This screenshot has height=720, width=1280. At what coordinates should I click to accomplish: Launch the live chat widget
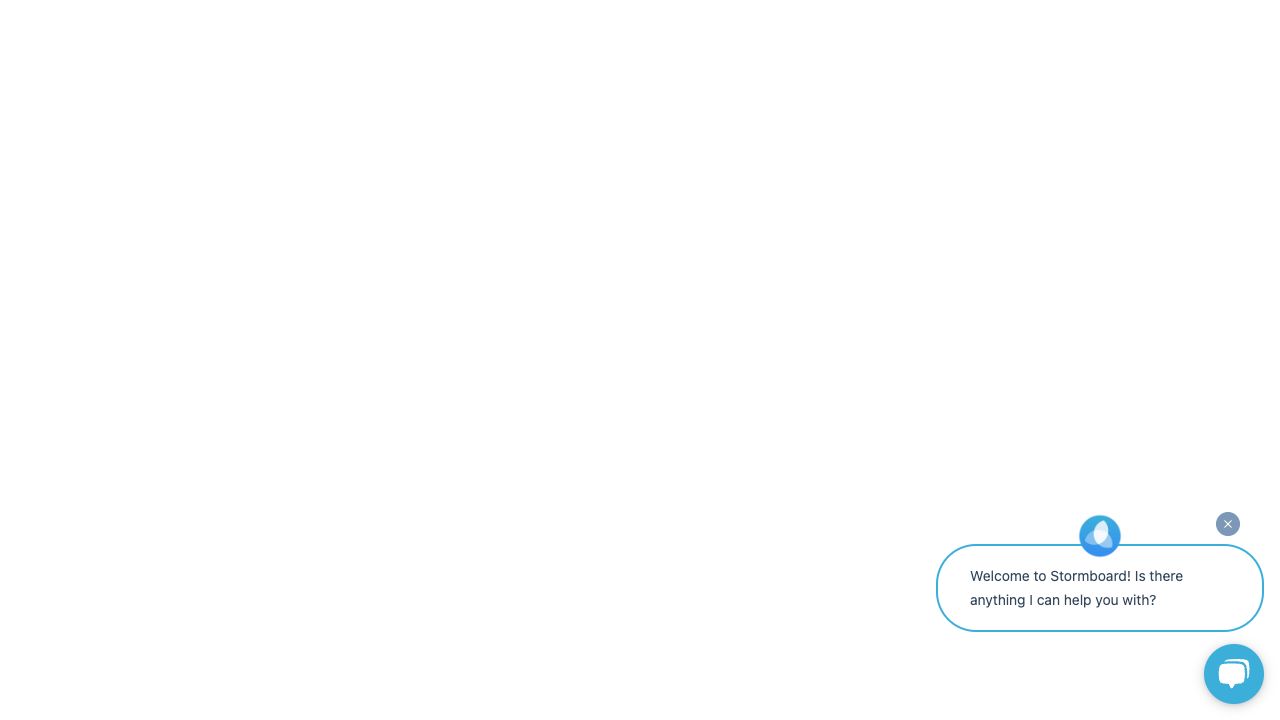pos(1233,674)
